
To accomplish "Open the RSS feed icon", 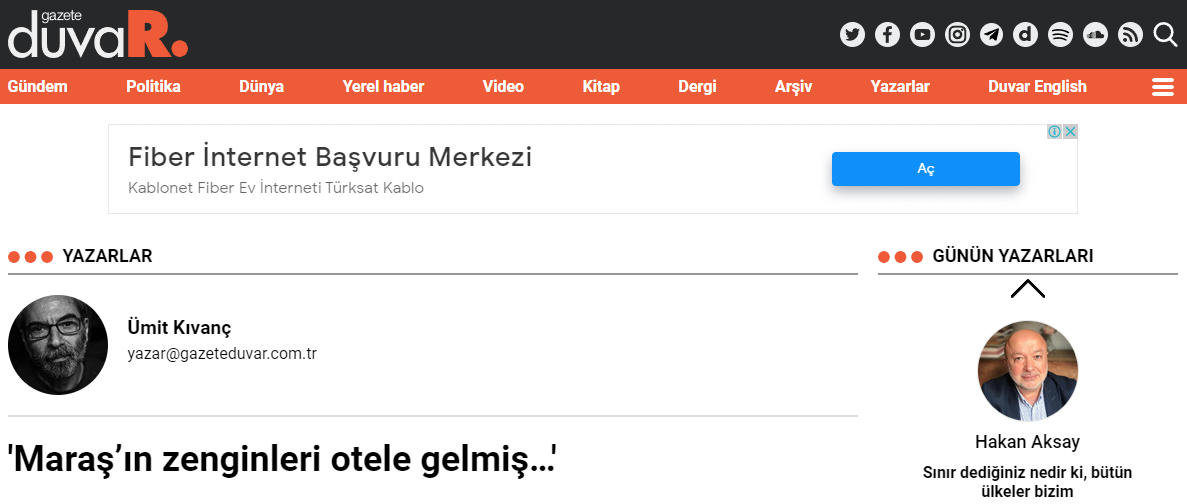I will tap(1130, 35).
